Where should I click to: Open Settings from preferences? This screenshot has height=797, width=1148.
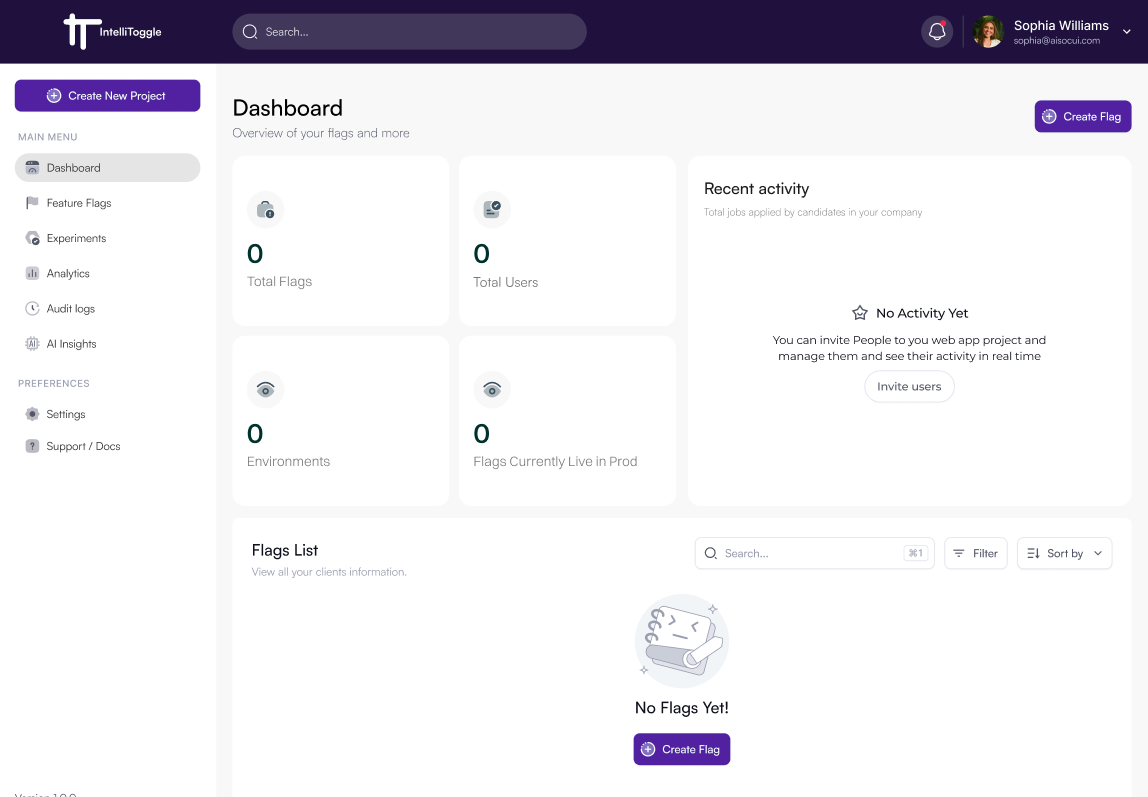(x=66, y=414)
